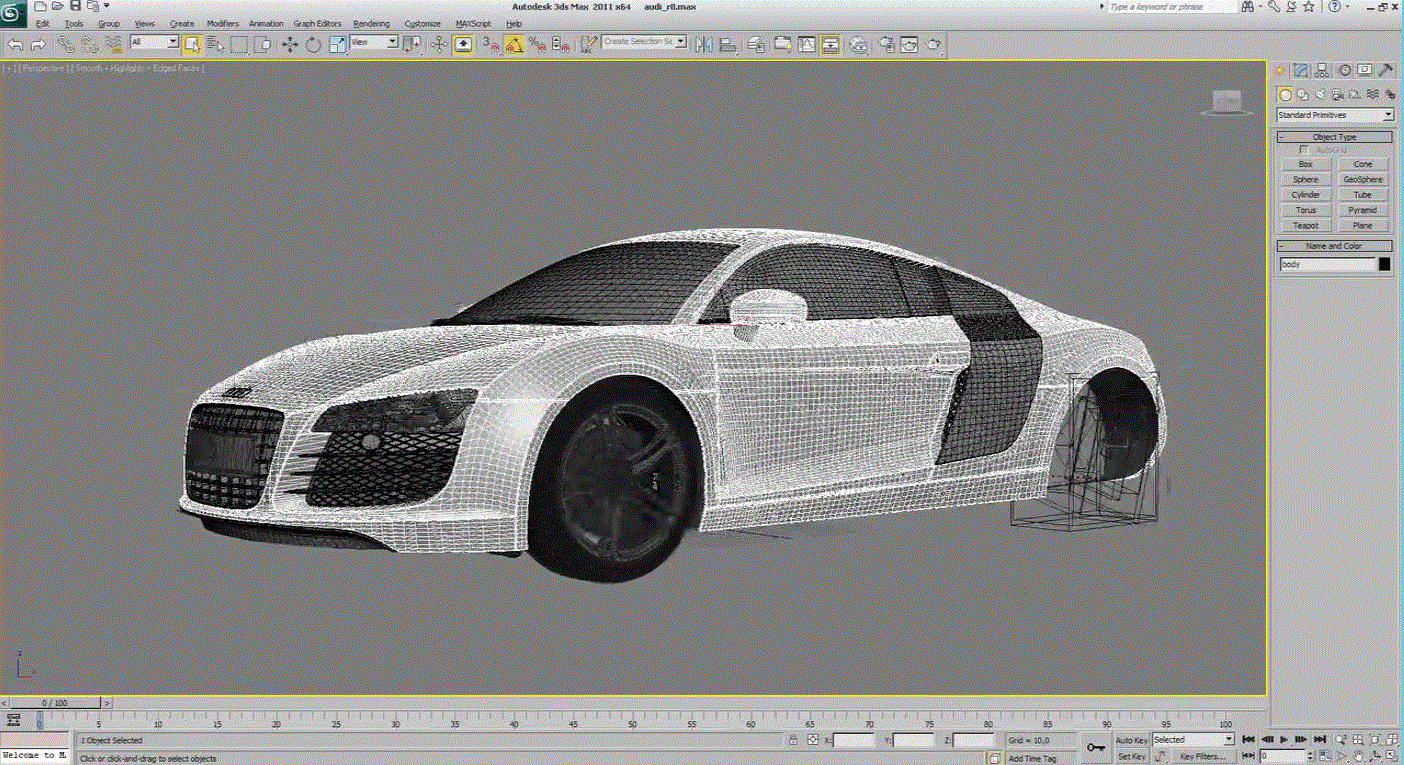Switch to the Hierarchy panel tab
The height and width of the screenshot is (765, 1404).
click(1322, 70)
